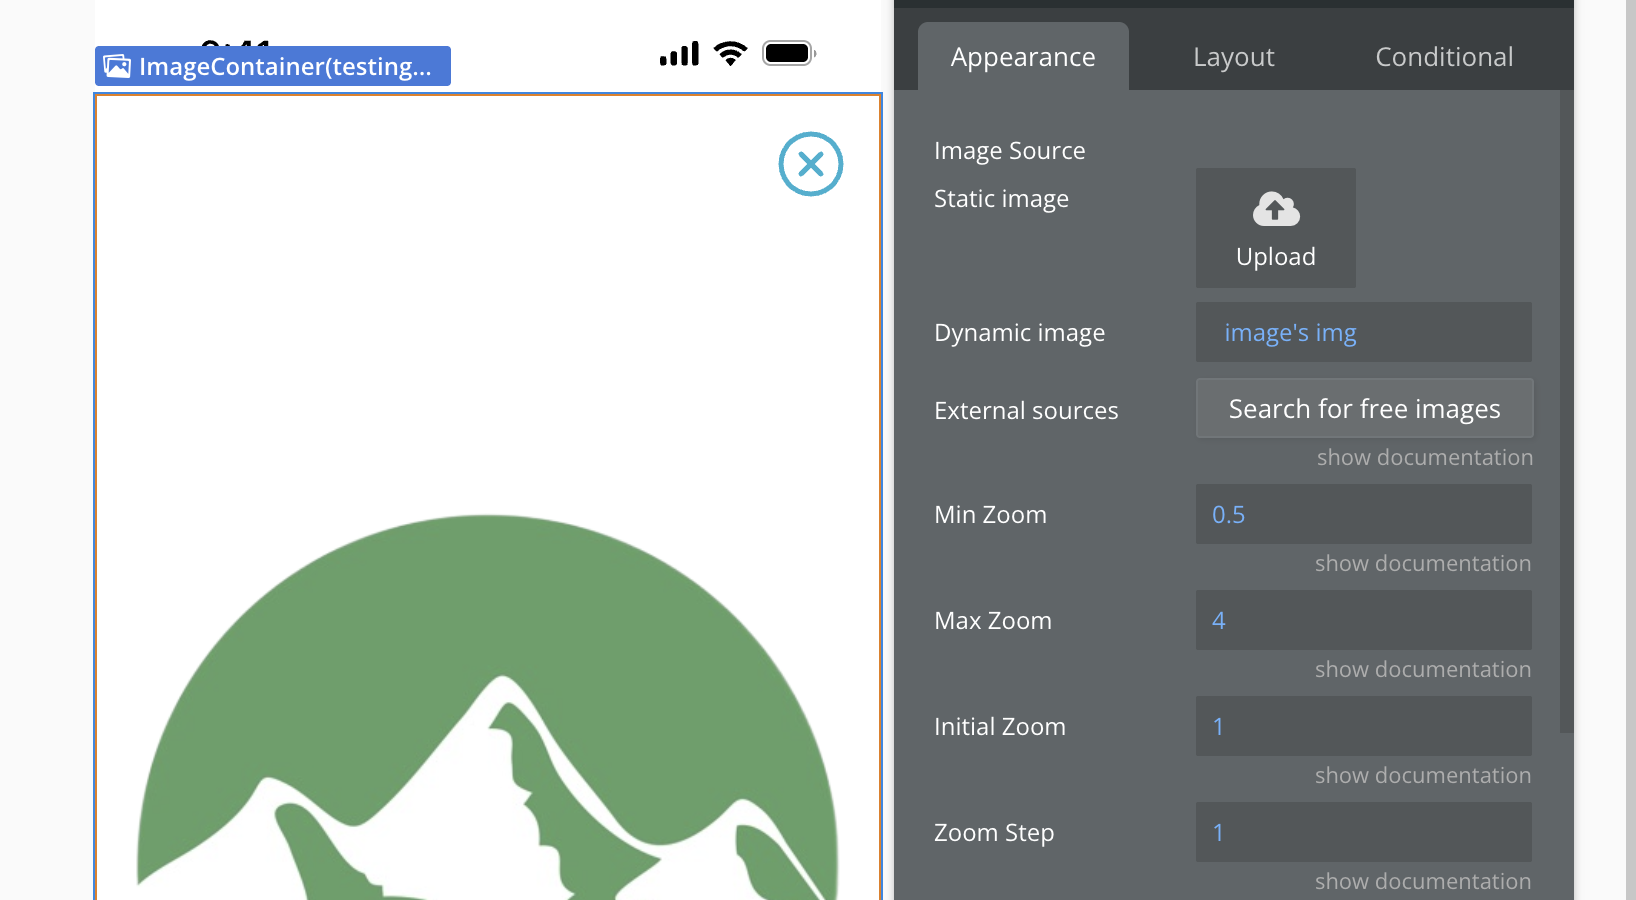Click the image icon in the ImageContainer label
The height and width of the screenshot is (900, 1636).
(x=117, y=66)
